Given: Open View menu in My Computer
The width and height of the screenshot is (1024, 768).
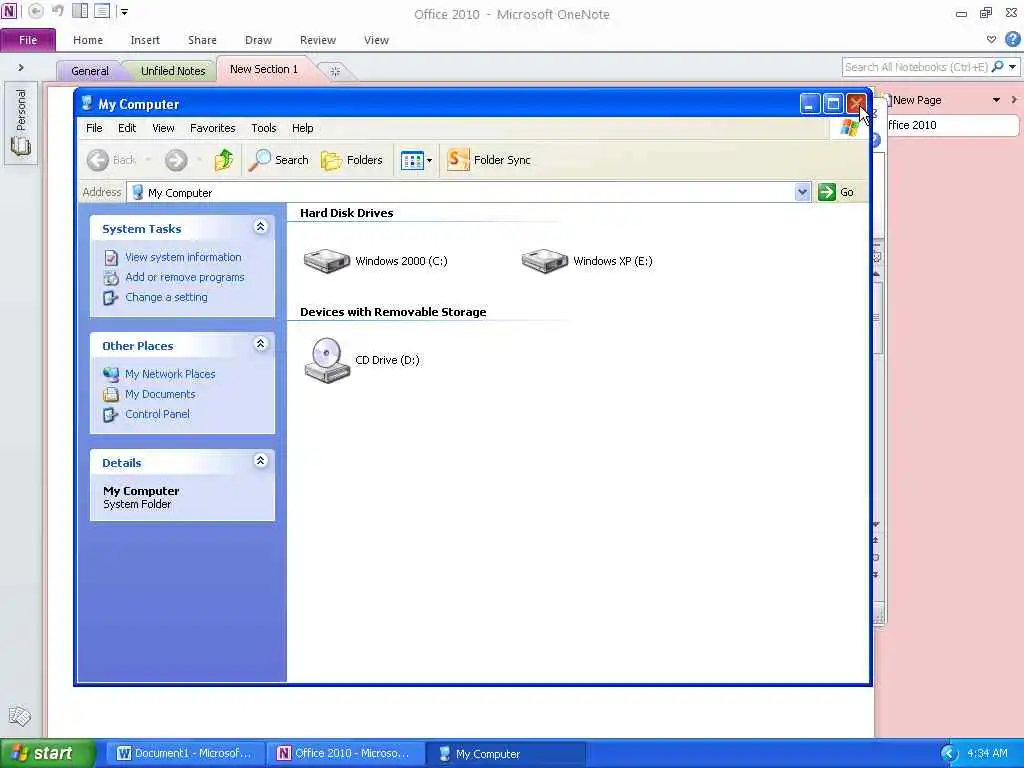Looking at the screenshot, I should [163, 128].
